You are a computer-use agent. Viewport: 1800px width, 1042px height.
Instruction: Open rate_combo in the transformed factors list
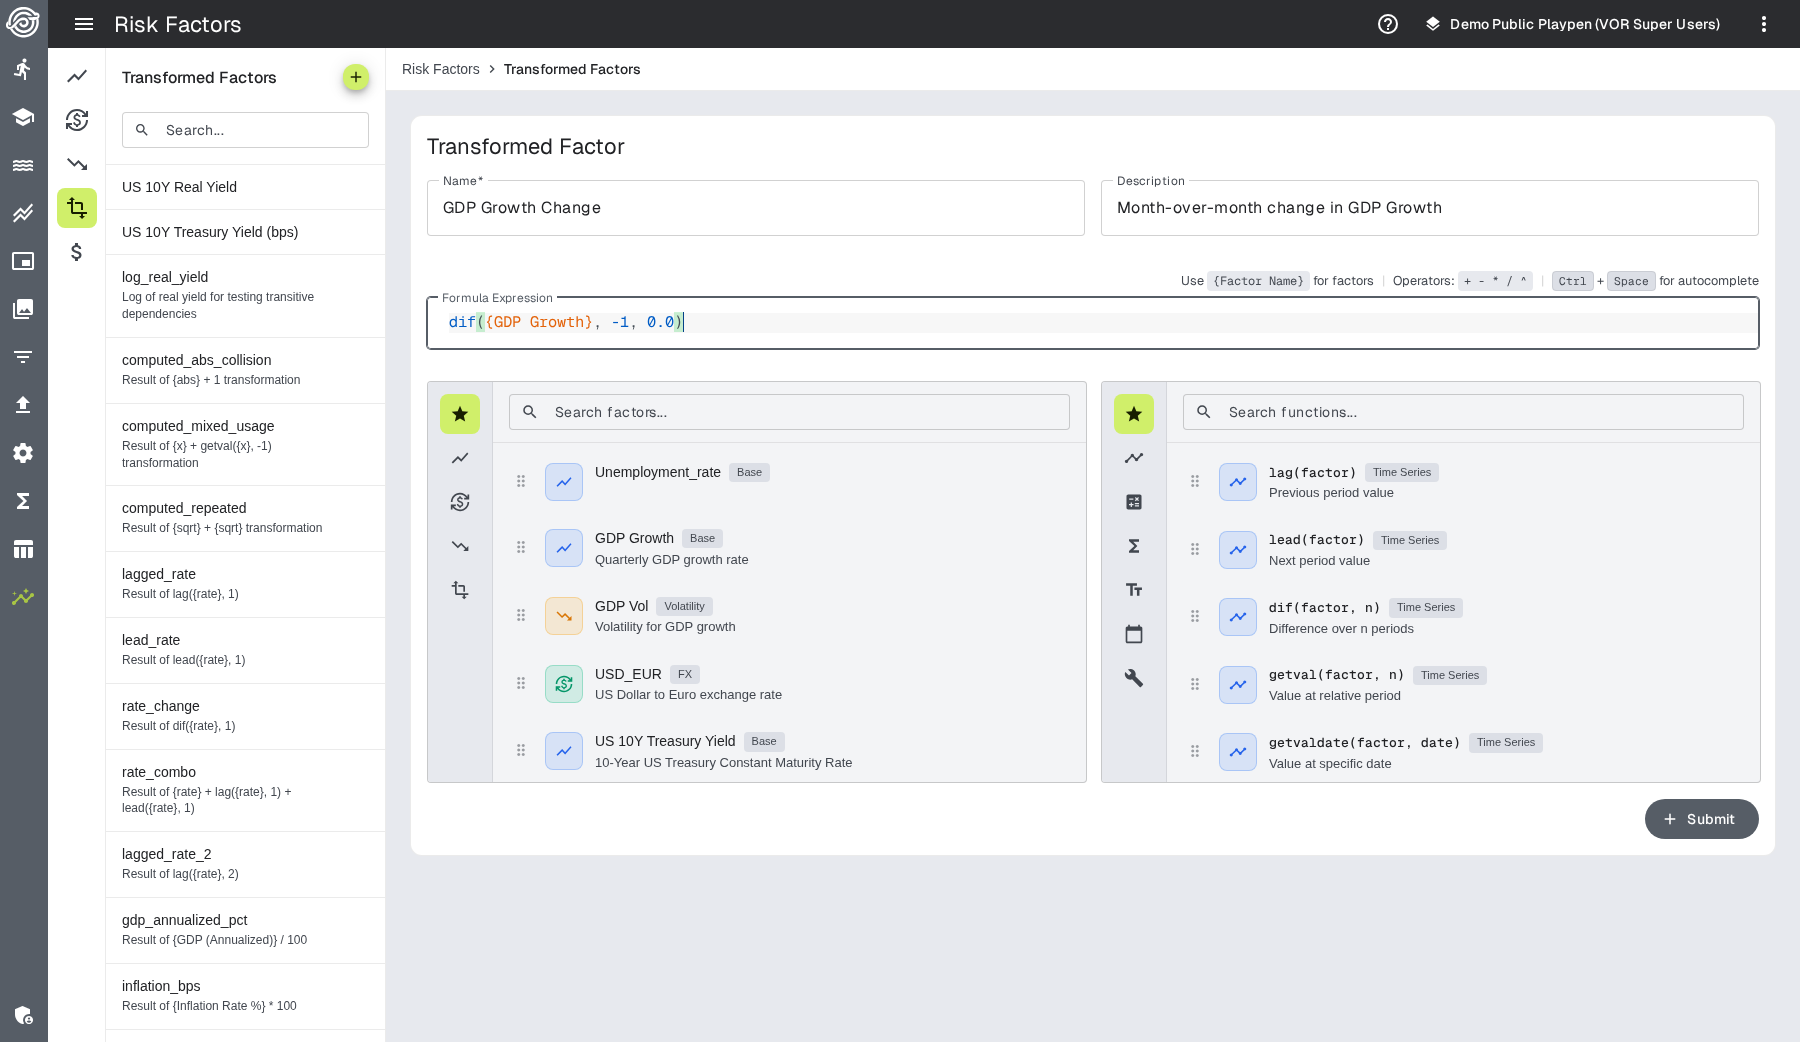click(x=245, y=789)
